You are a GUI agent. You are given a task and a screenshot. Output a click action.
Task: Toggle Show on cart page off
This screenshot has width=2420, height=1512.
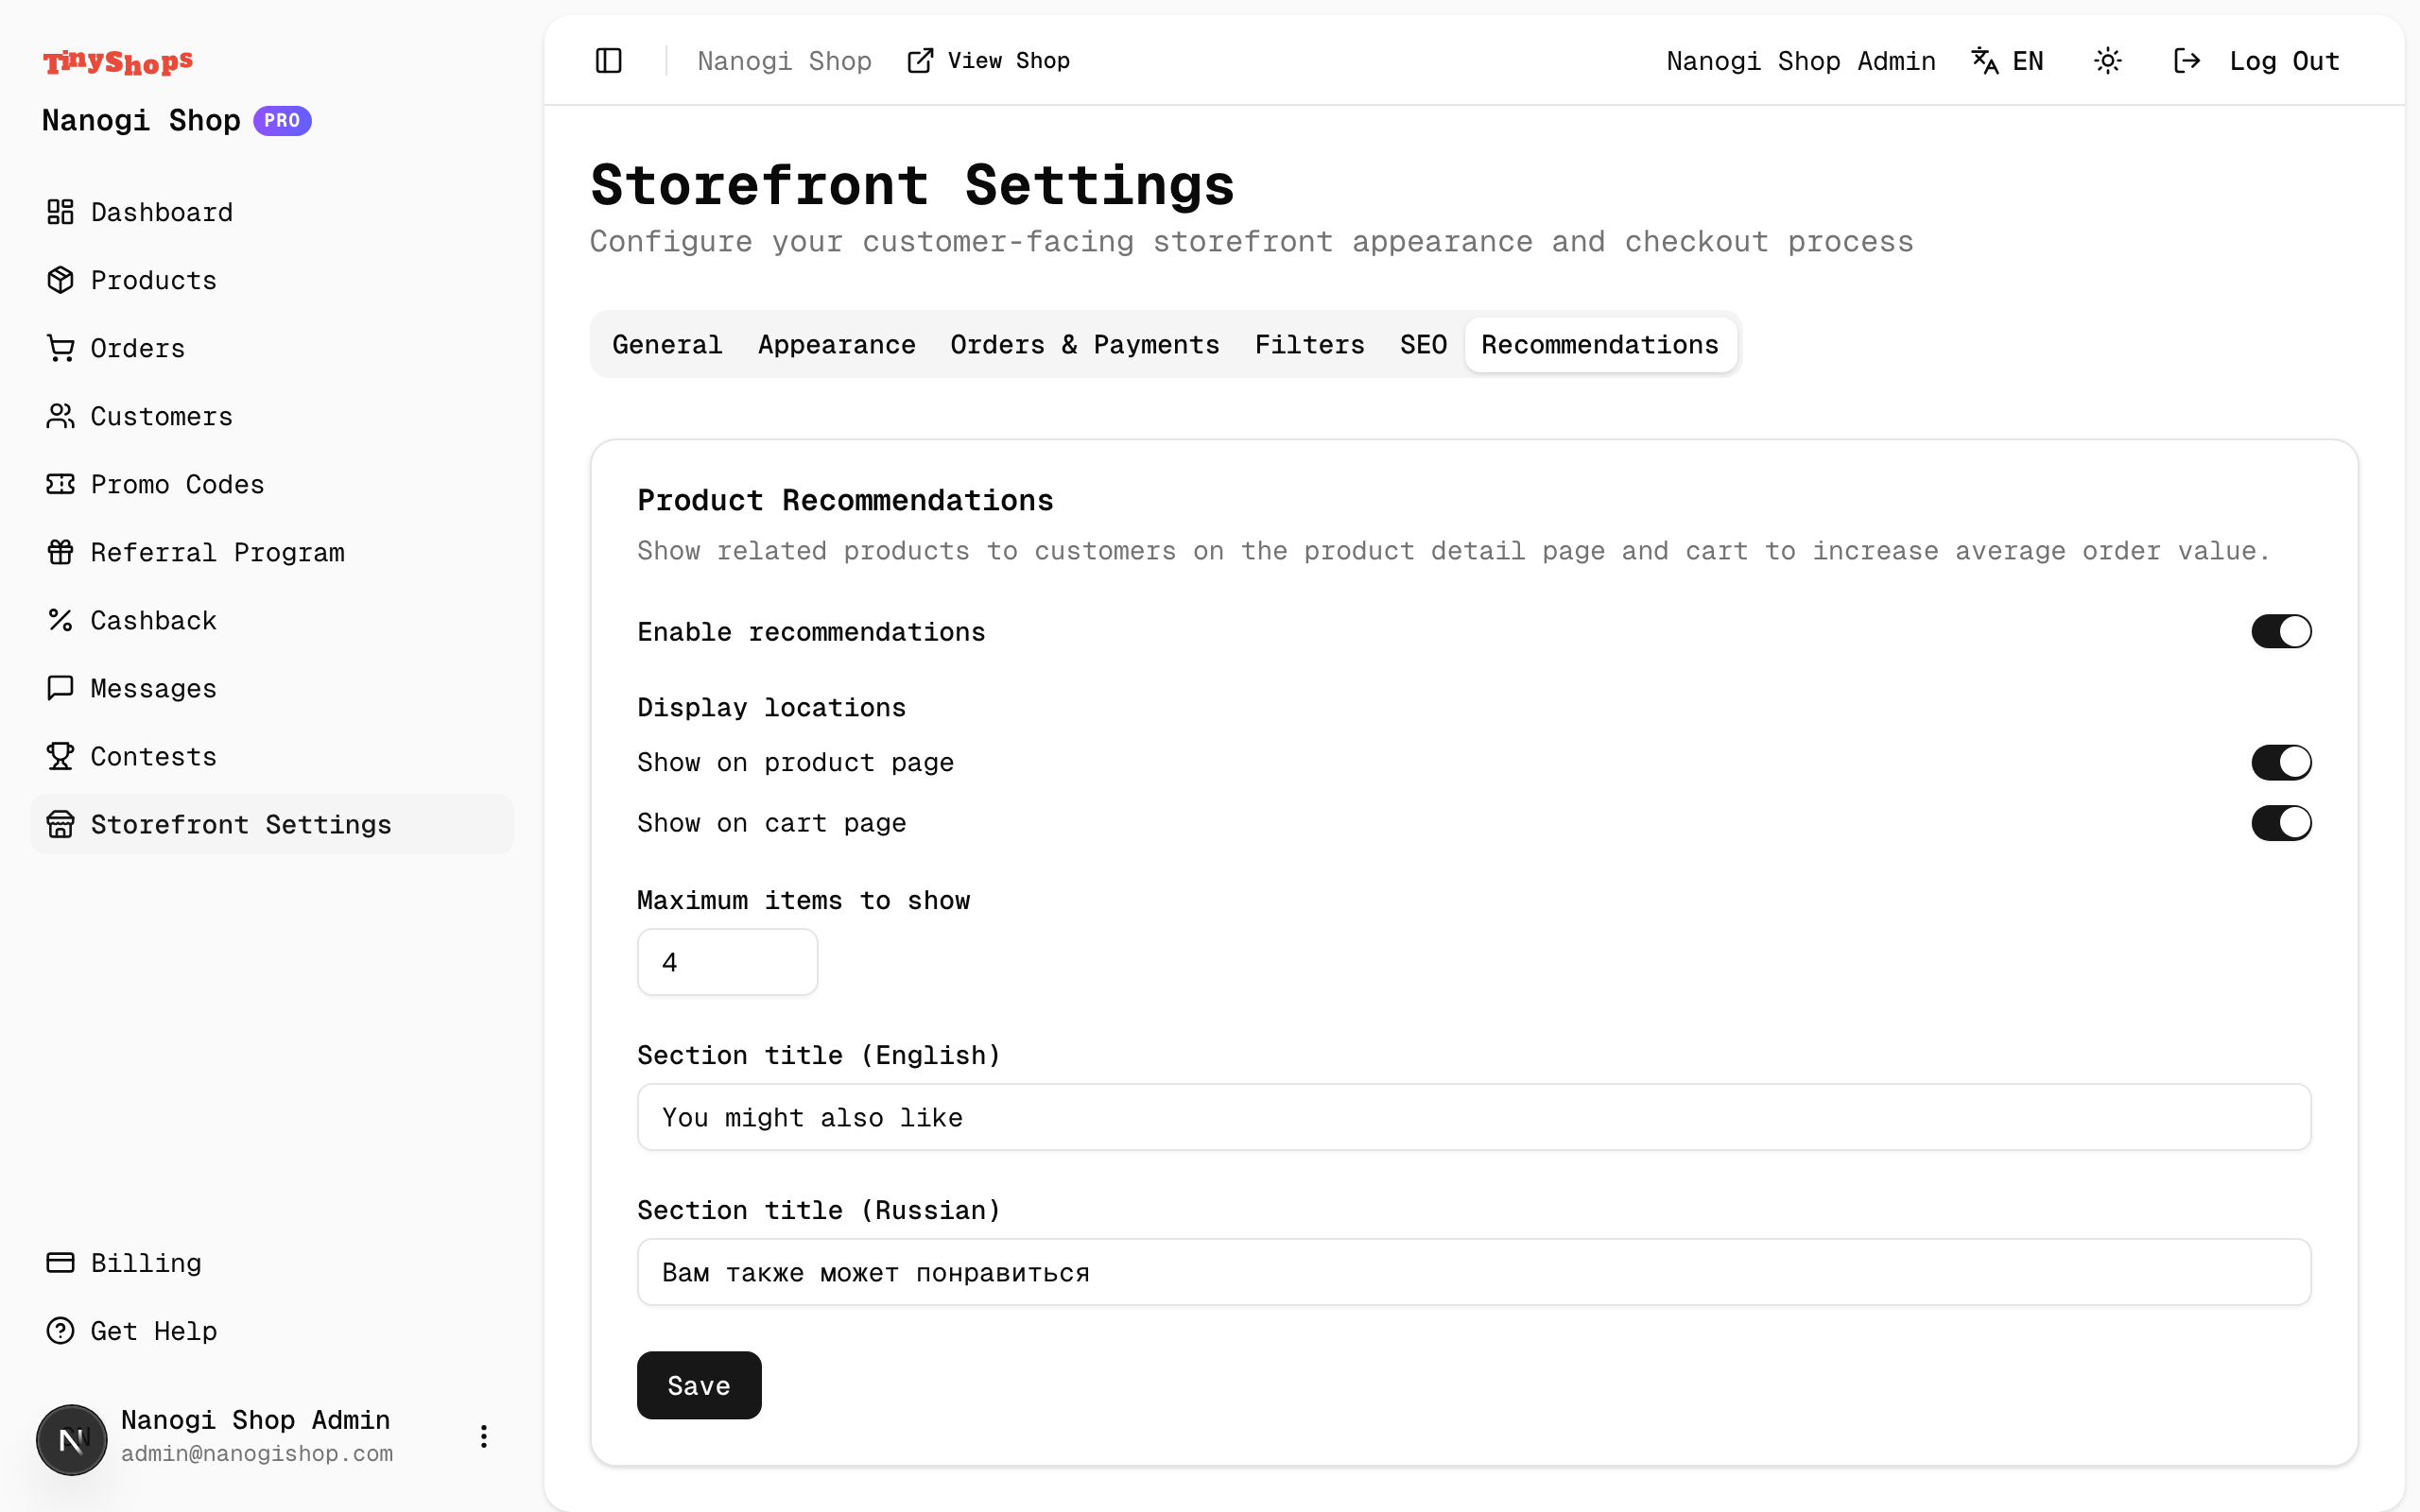[x=2282, y=822]
